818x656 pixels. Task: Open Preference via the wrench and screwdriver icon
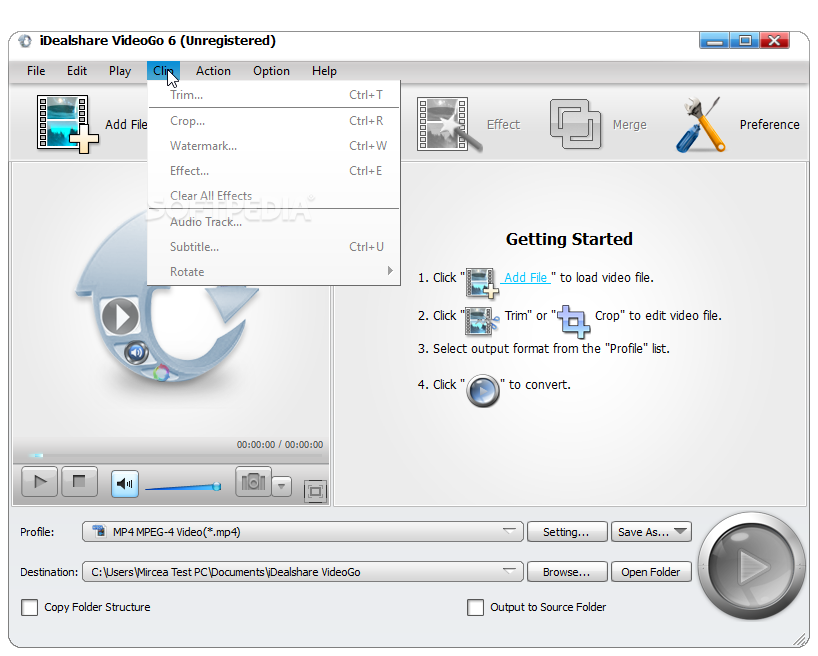point(701,124)
